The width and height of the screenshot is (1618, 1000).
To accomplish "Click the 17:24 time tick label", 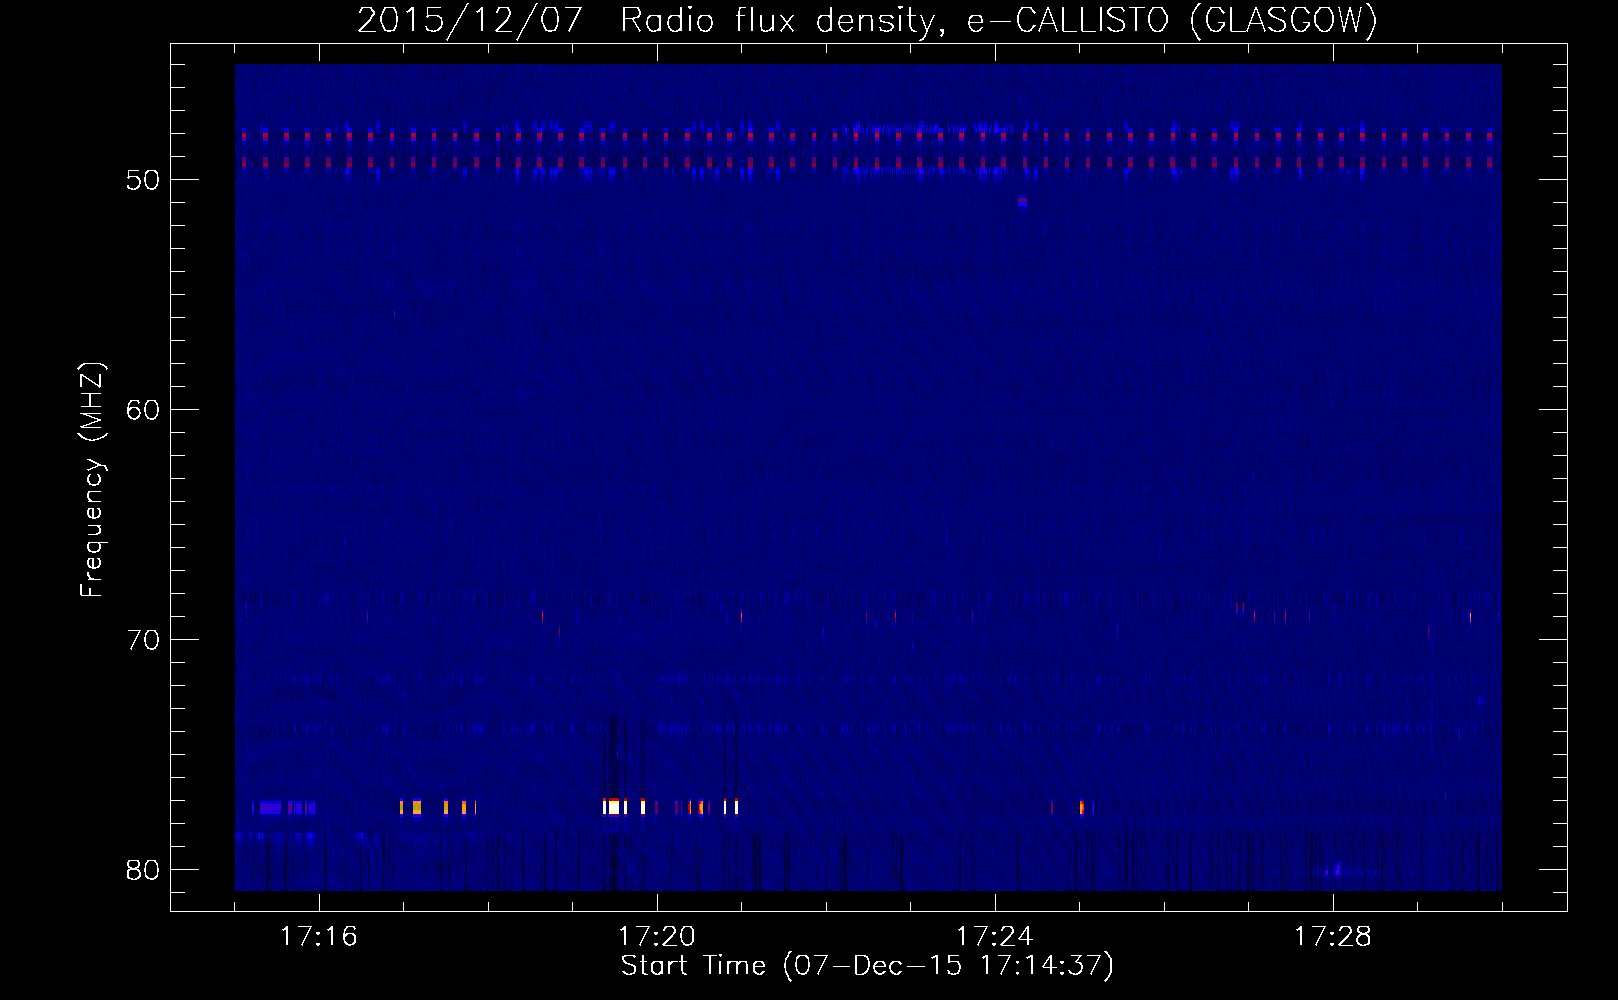I will [994, 937].
